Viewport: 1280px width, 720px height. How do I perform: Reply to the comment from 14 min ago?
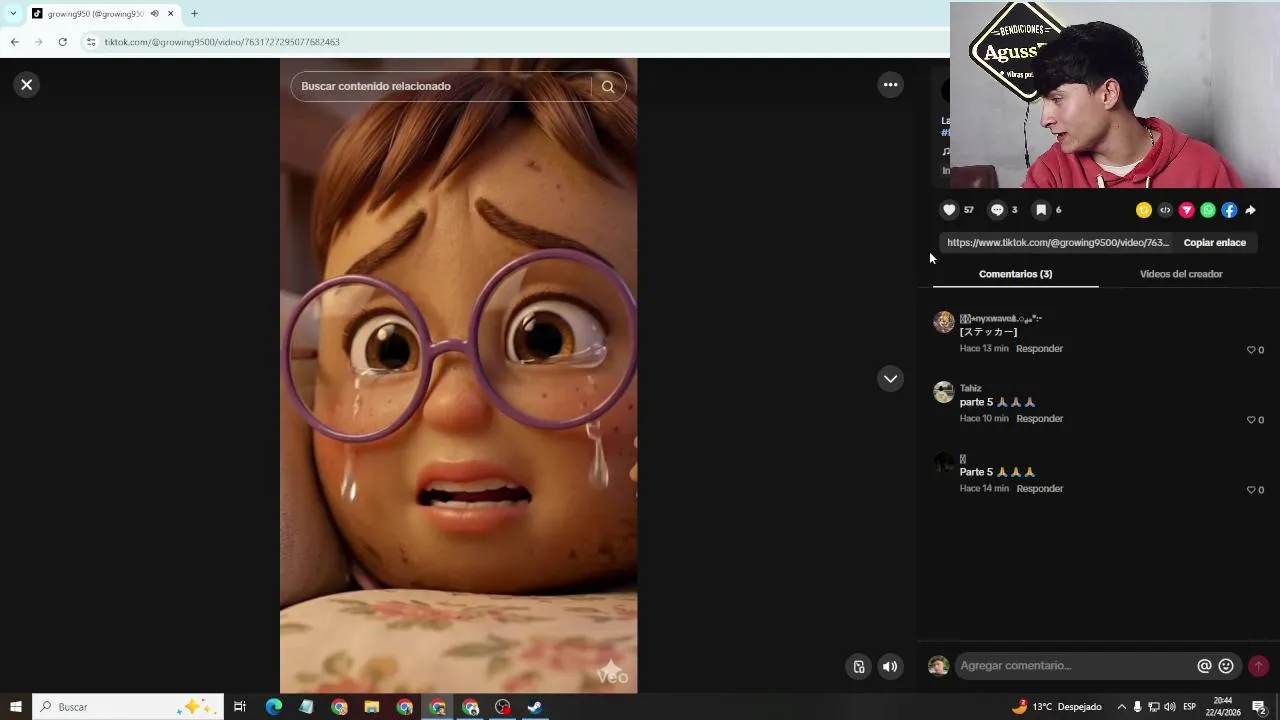point(1039,489)
